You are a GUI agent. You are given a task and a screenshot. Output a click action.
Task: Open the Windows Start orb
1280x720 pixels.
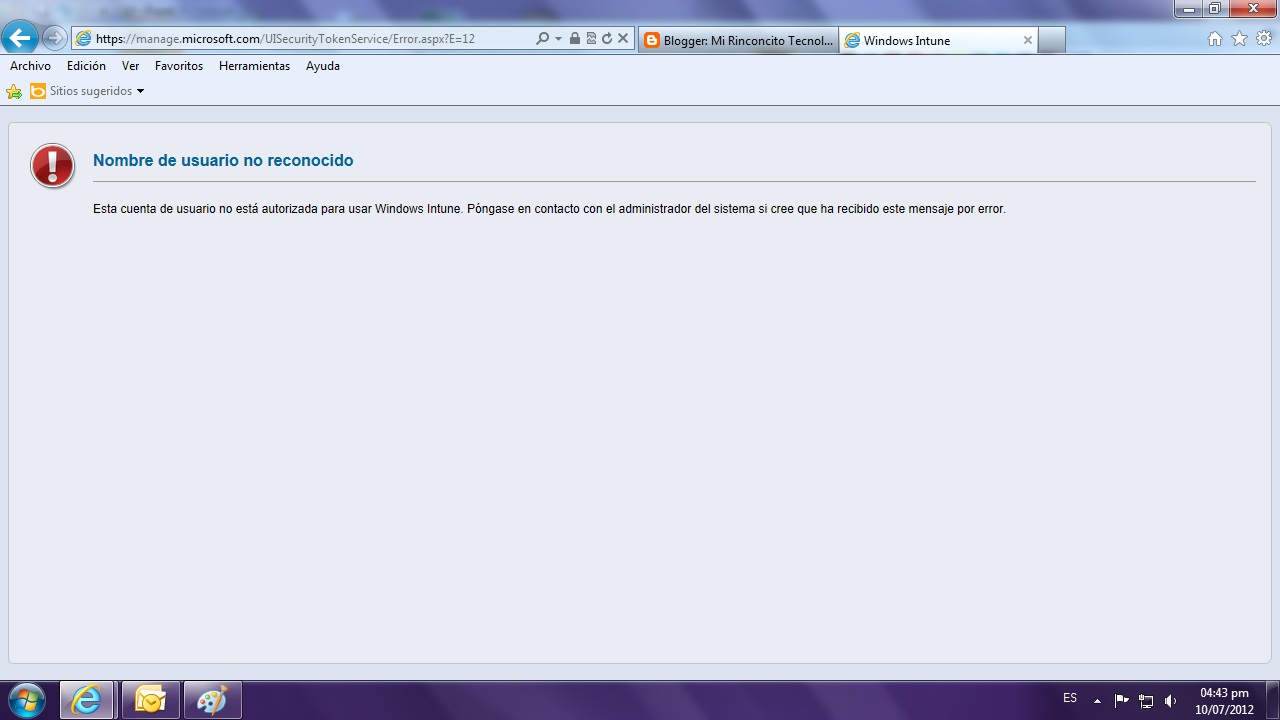click(25, 700)
